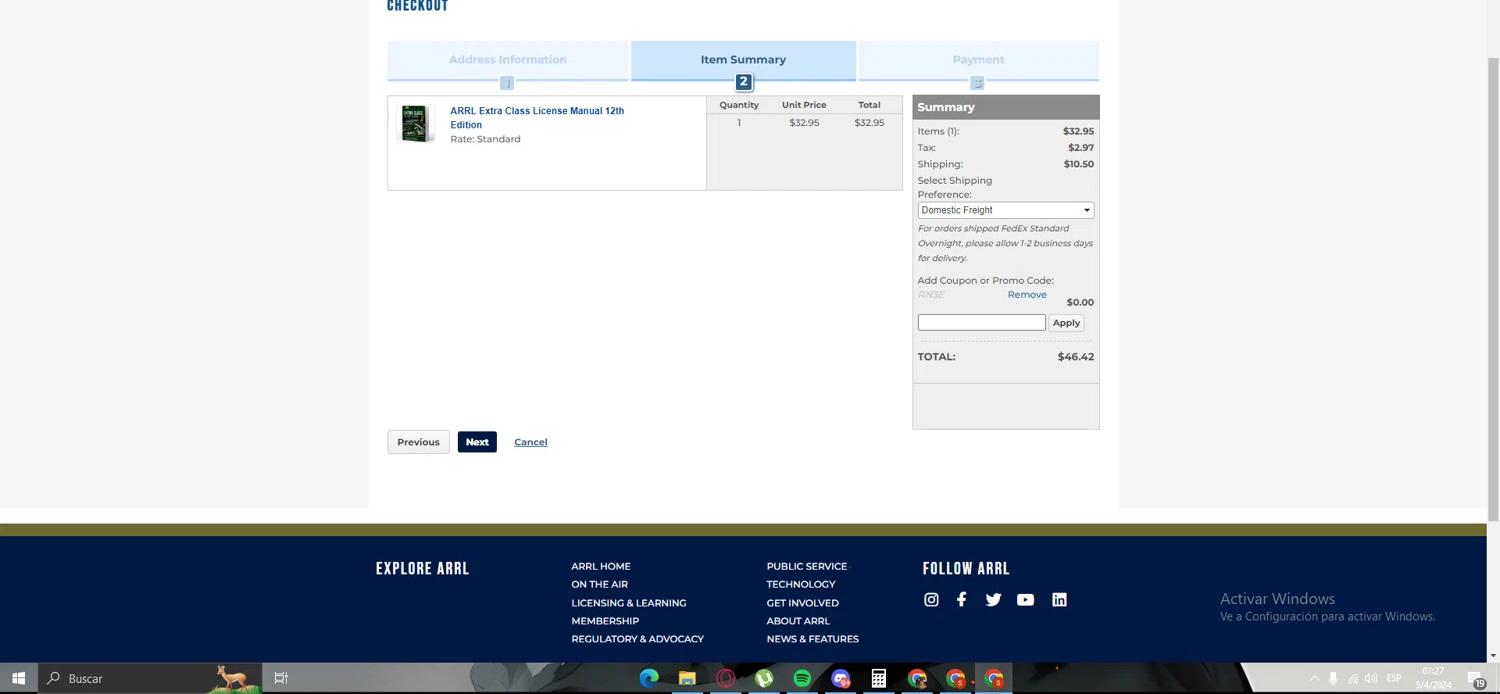Viewport: 1500px width, 694px height.
Task: Show hidden system tray icons
Action: [x=1314, y=678]
